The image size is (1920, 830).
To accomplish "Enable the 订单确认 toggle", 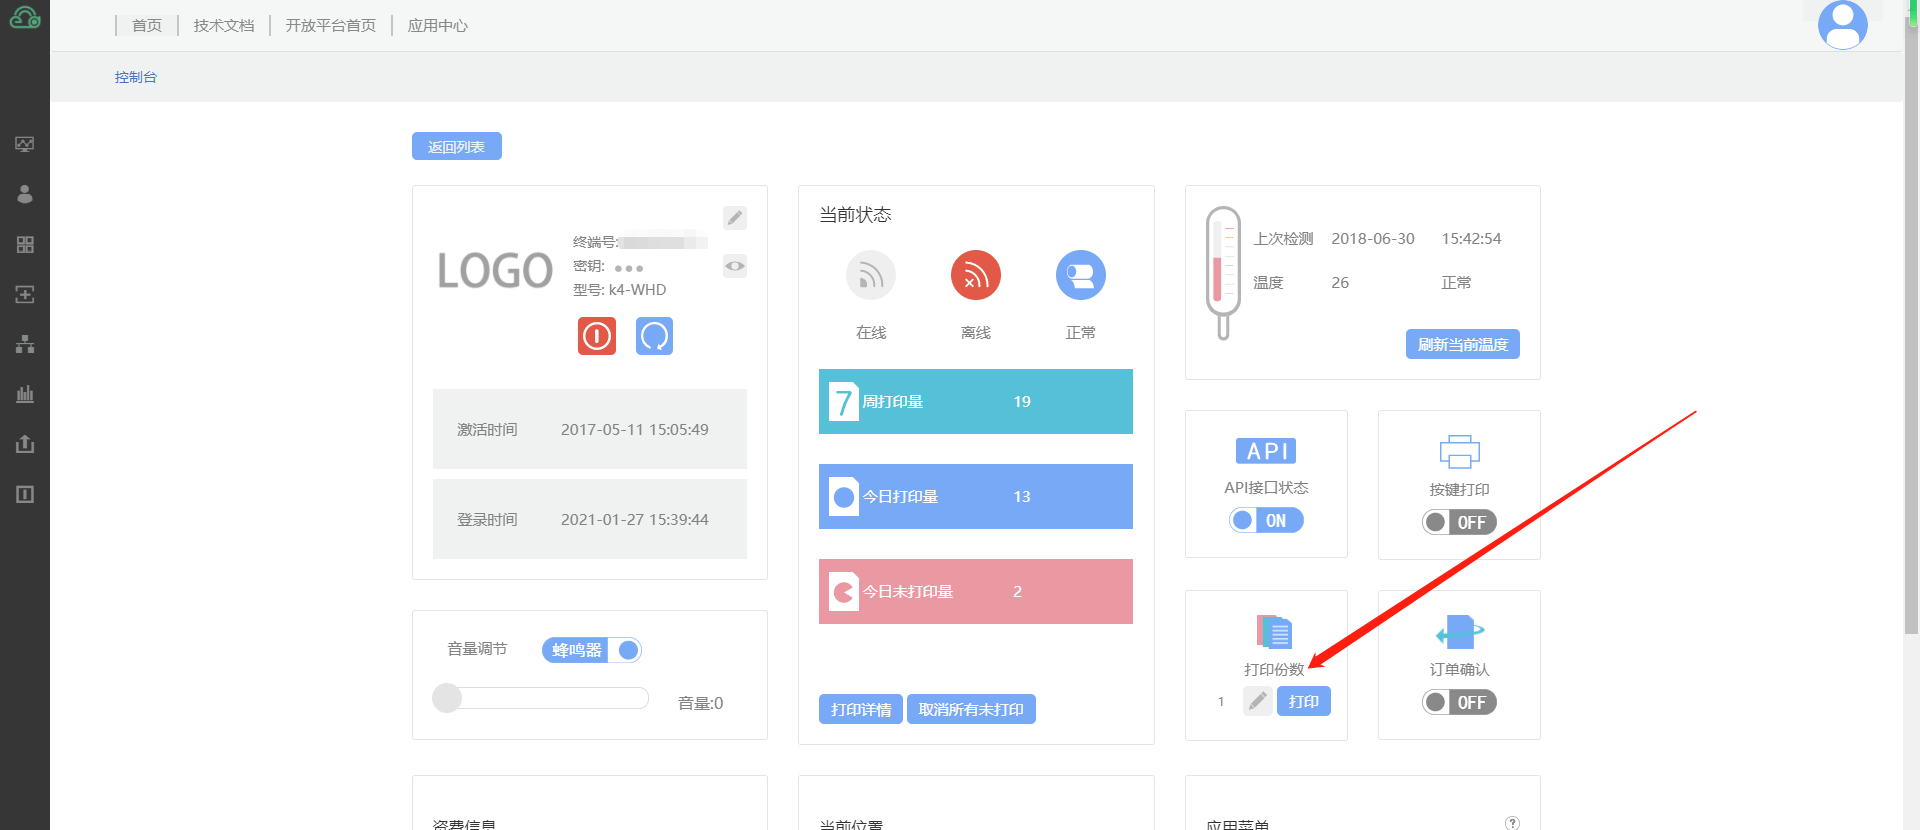I will pyautogui.click(x=1459, y=702).
